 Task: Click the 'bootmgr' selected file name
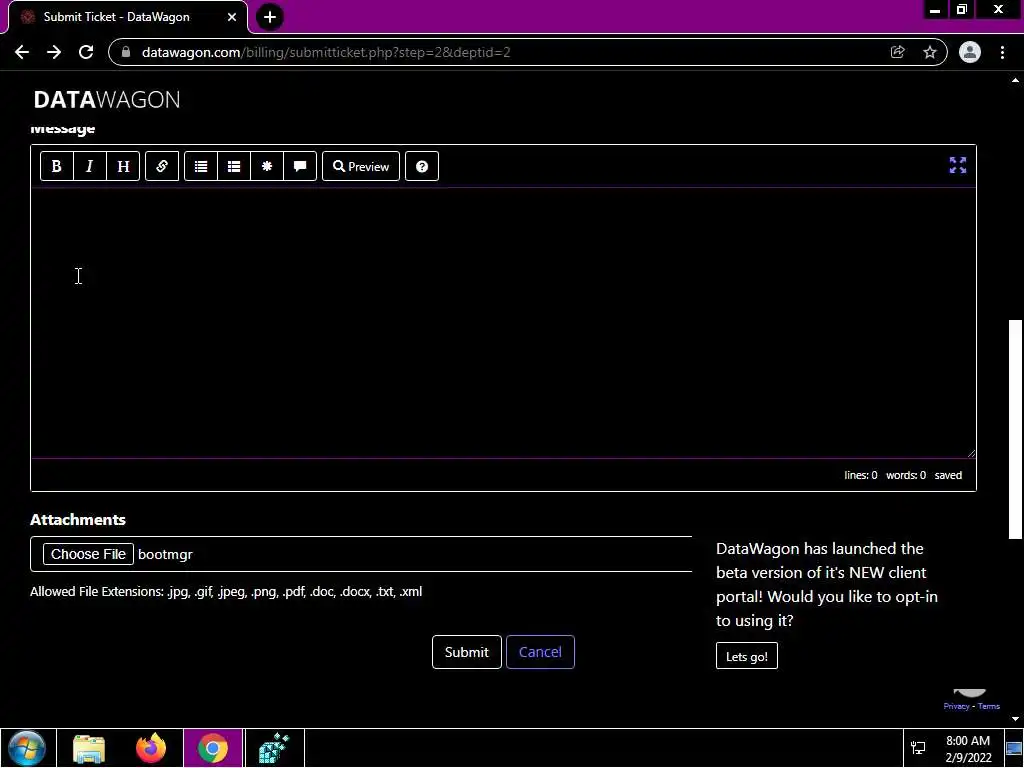[x=165, y=554]
